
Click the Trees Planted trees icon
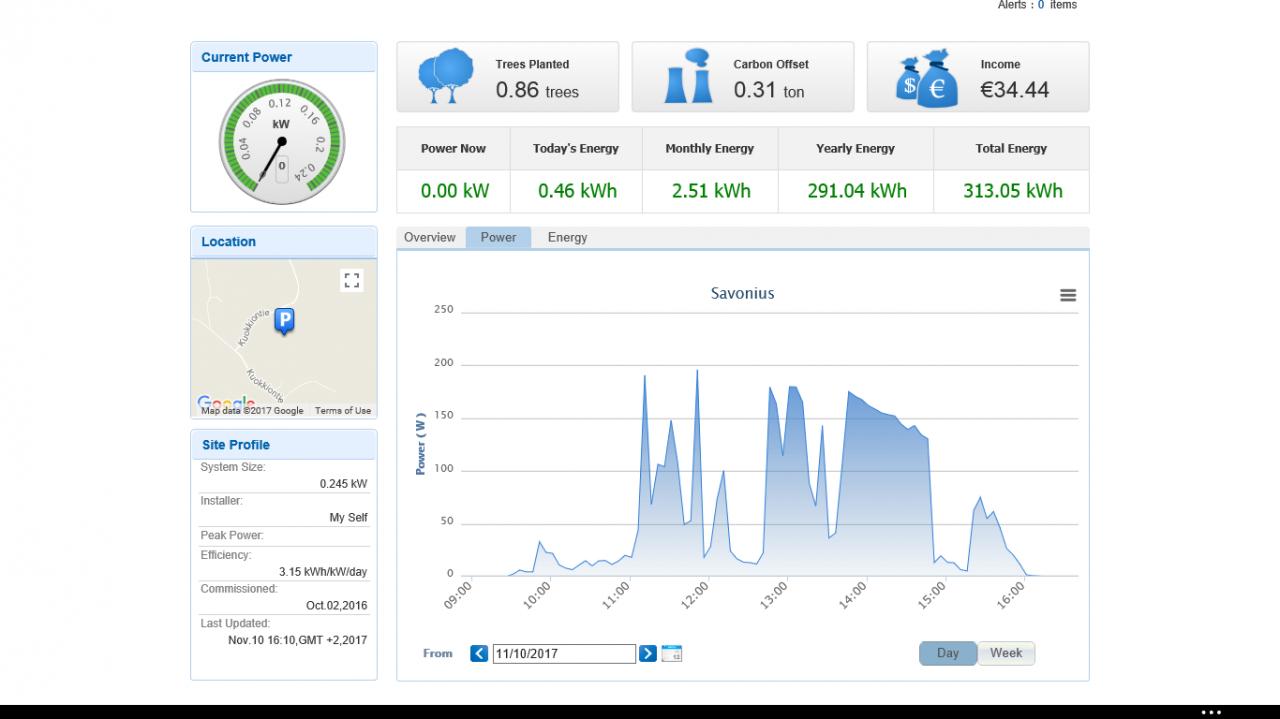tap(446, 77)
